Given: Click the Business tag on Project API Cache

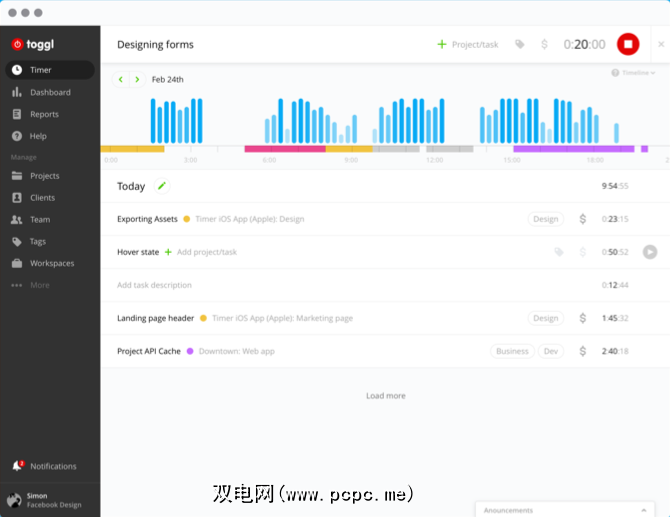Looking at the screenshot, I should tap(512, 351).
